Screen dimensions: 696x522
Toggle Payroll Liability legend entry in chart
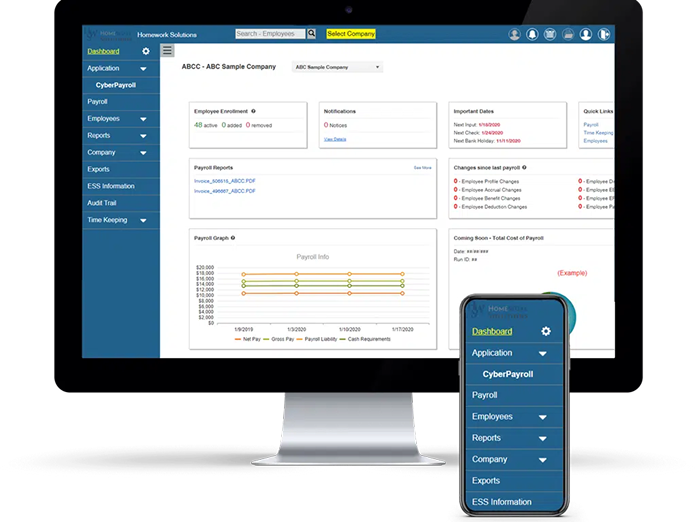(316, 339)
